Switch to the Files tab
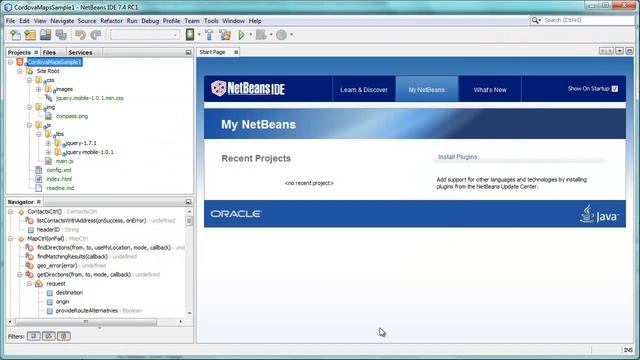640x360 pixels. (49, 53)
